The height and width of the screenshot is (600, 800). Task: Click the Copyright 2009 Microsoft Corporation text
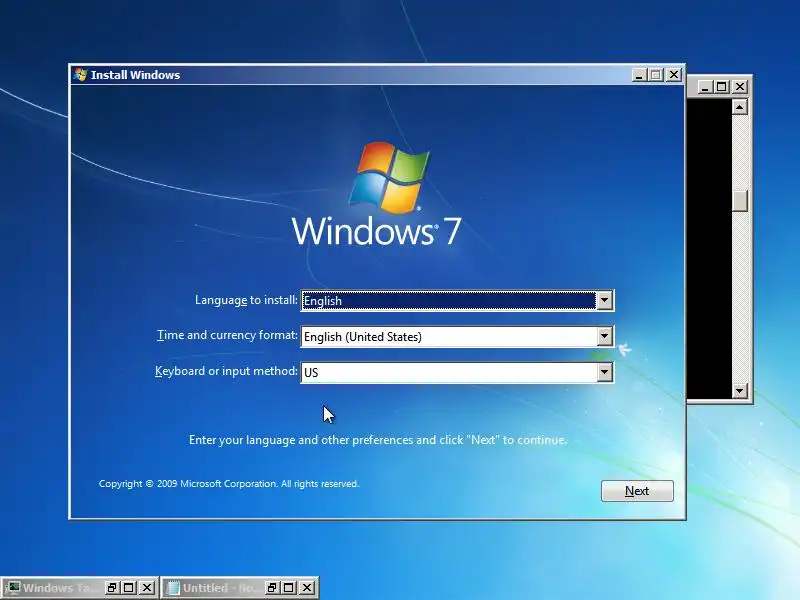pos(229,484)
